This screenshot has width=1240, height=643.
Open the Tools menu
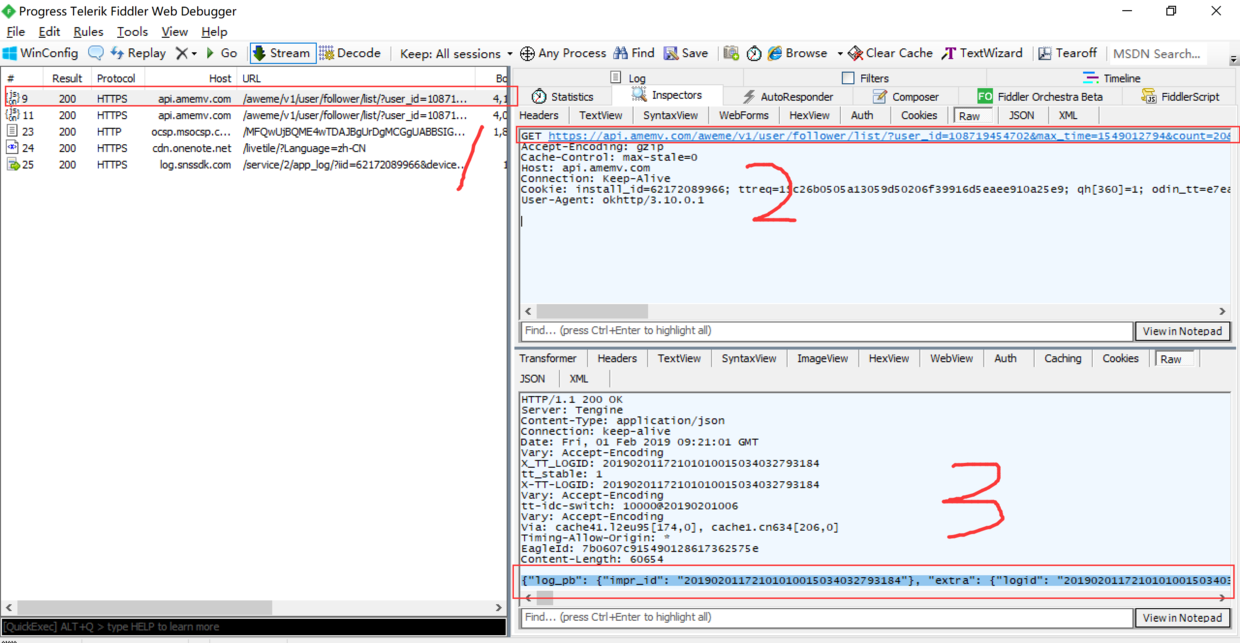point(132,31)
